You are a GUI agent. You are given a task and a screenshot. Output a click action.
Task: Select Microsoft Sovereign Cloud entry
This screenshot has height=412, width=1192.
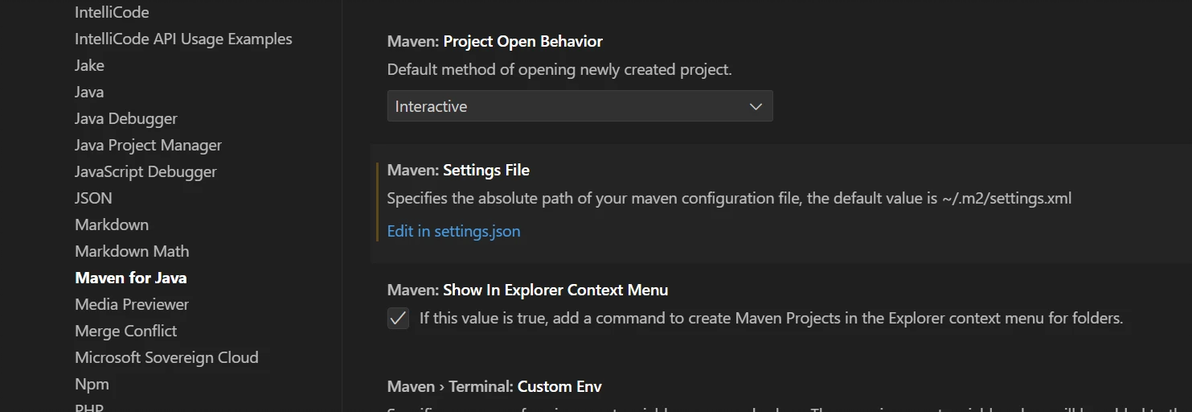(166, 357)
